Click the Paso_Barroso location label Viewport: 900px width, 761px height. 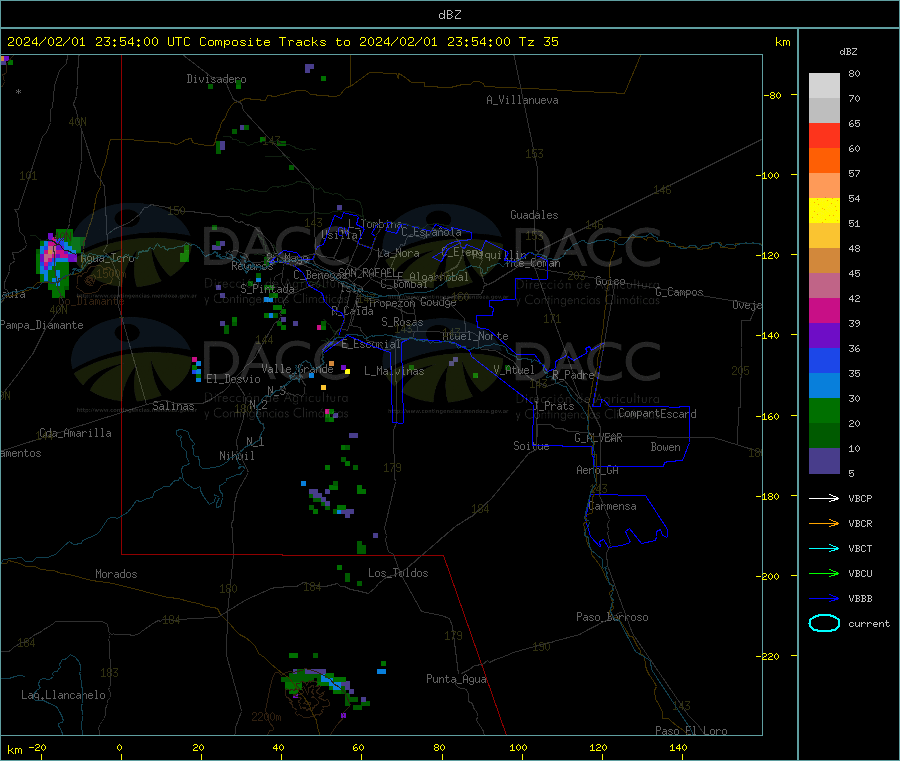612,617
